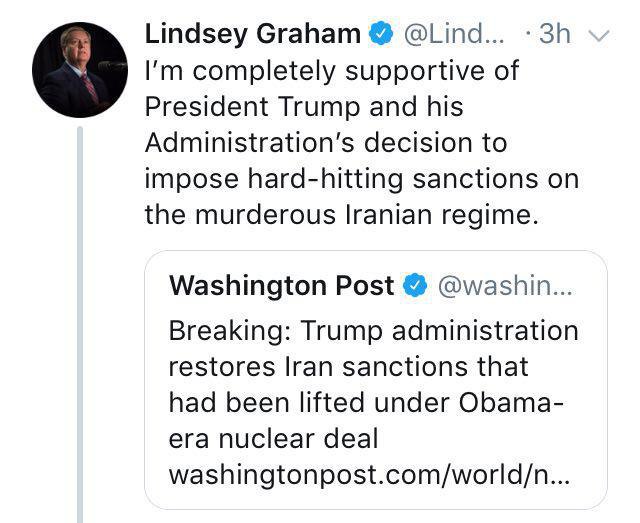Click "had been lifted under Obama-" line
This screenshot has width=640, height=523.
(x=367, y=402)
